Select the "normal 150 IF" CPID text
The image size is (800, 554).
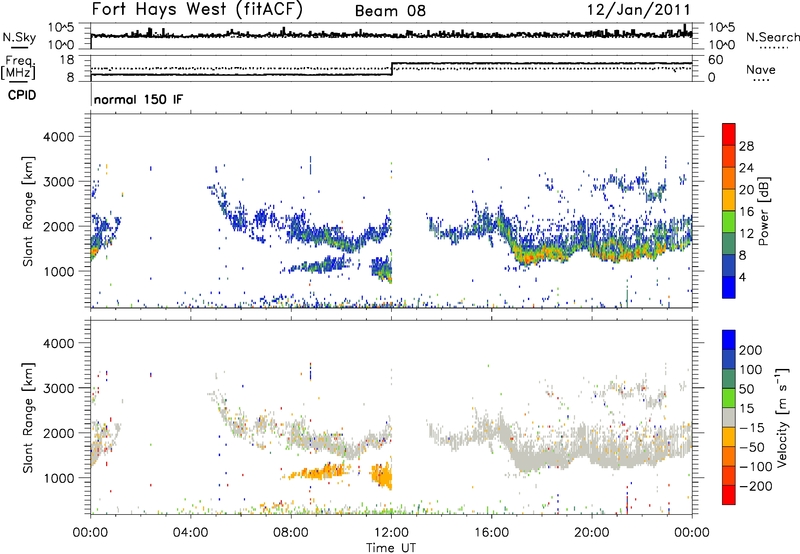pos(138,99)
